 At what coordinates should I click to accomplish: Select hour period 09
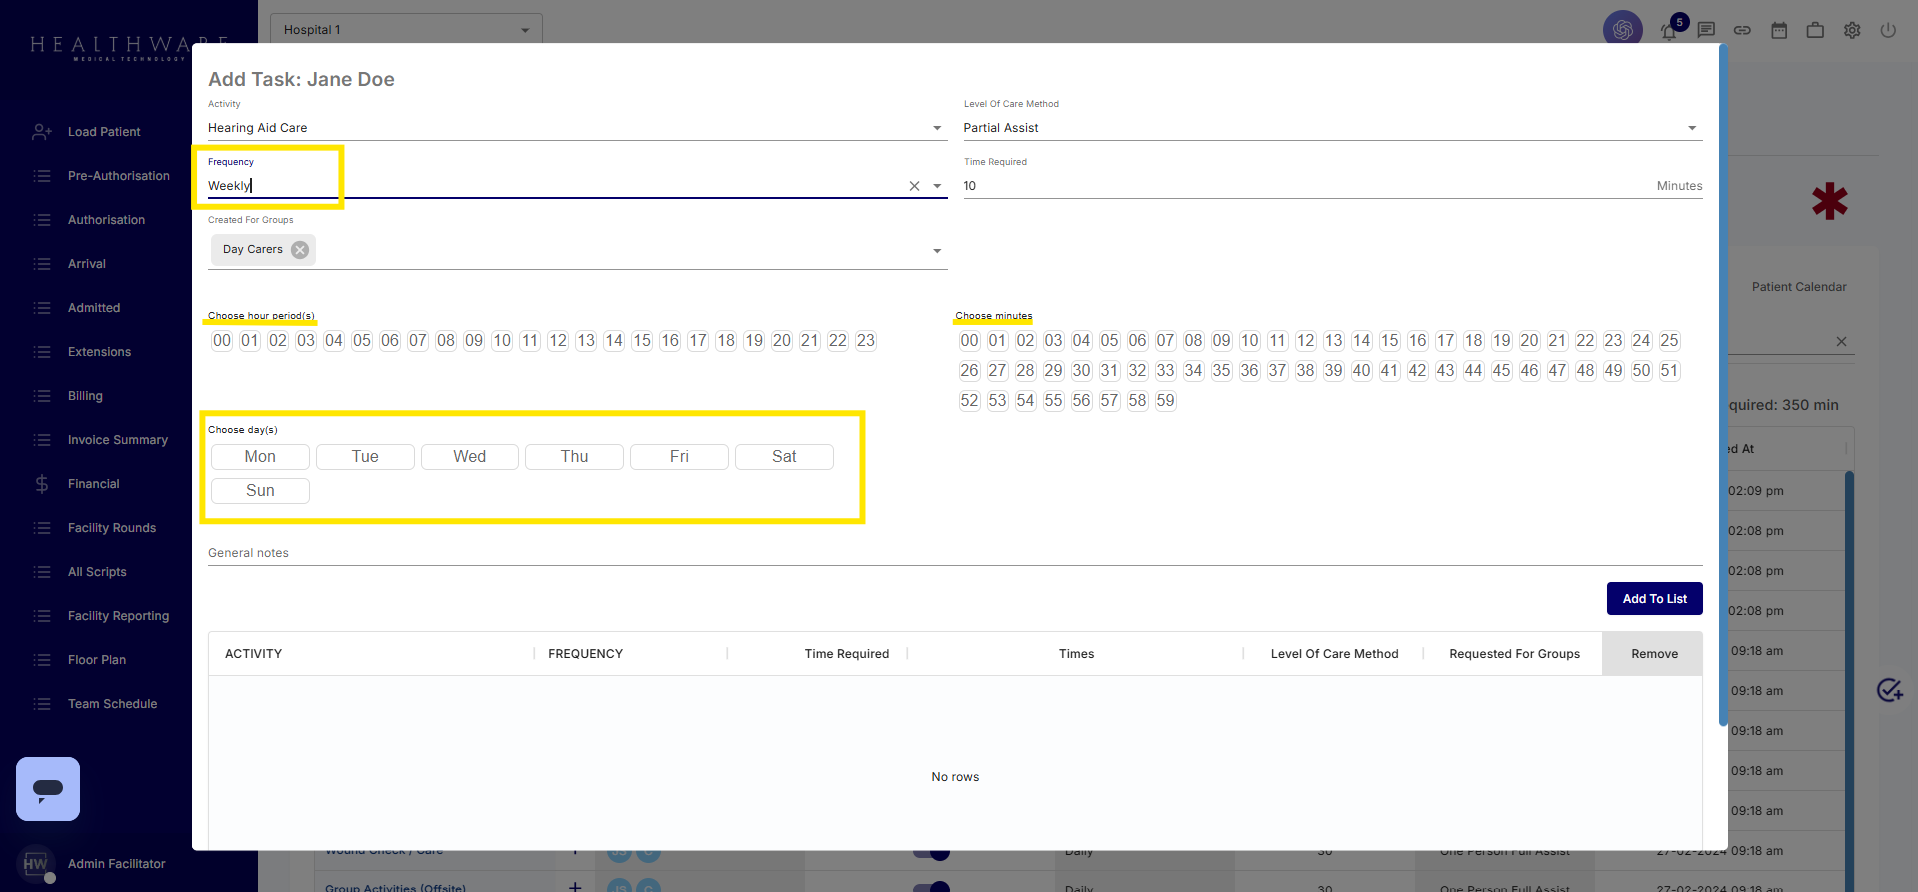(474, 341)
